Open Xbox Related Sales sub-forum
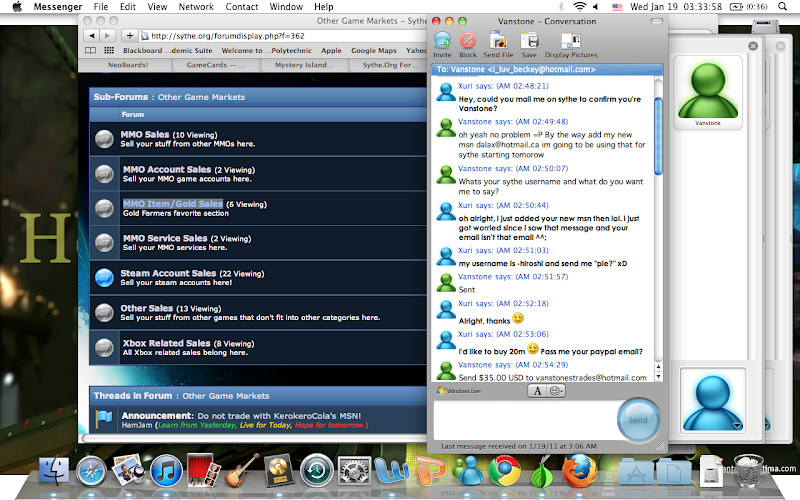800x500 pixels. (x=166, y=343)
